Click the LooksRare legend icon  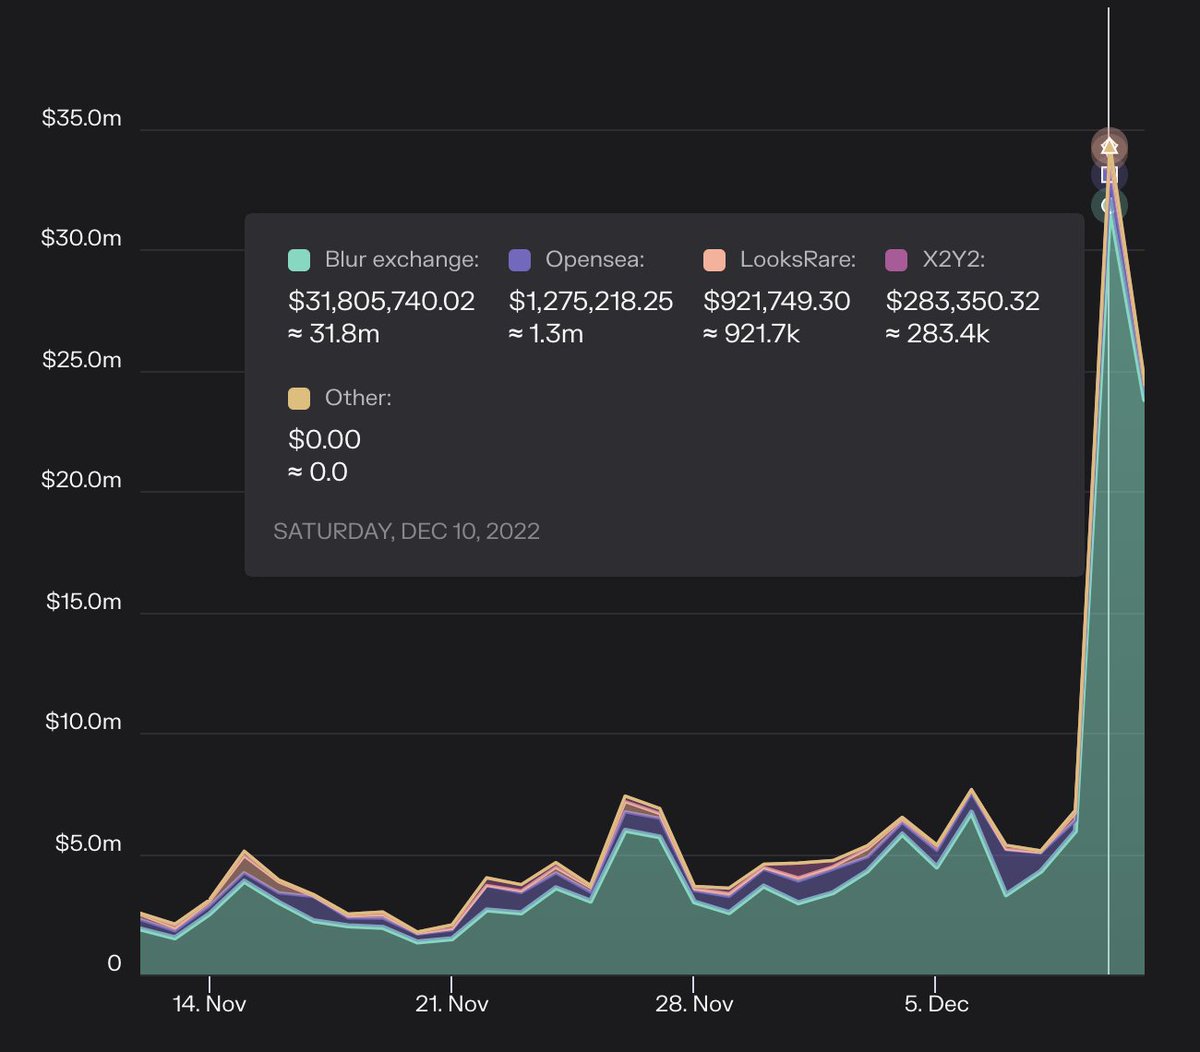[713, 258]
